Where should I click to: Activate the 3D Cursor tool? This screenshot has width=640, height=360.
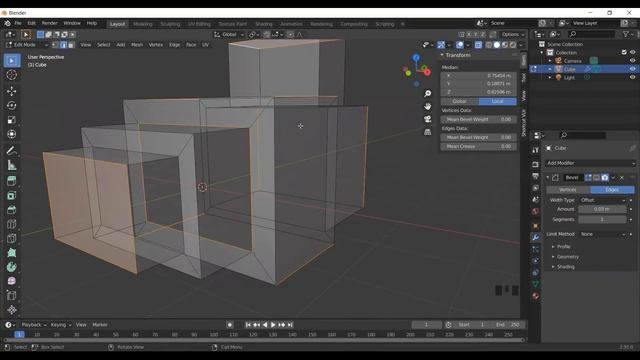click(12, 75)
